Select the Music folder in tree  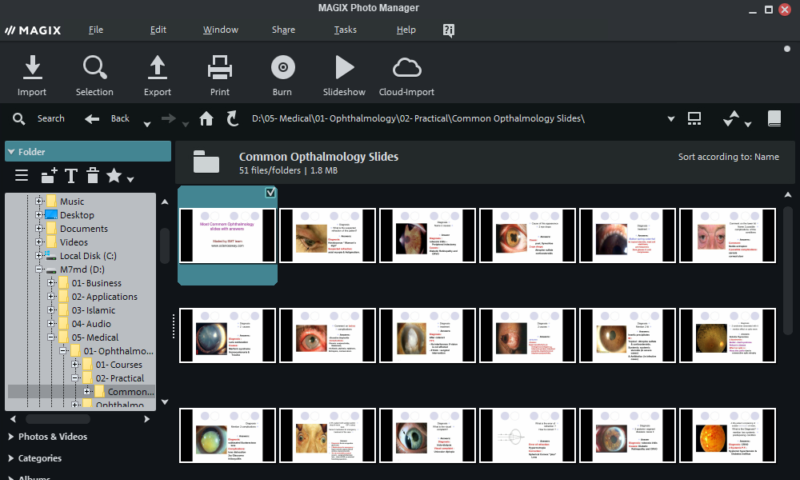click(71, 201)
